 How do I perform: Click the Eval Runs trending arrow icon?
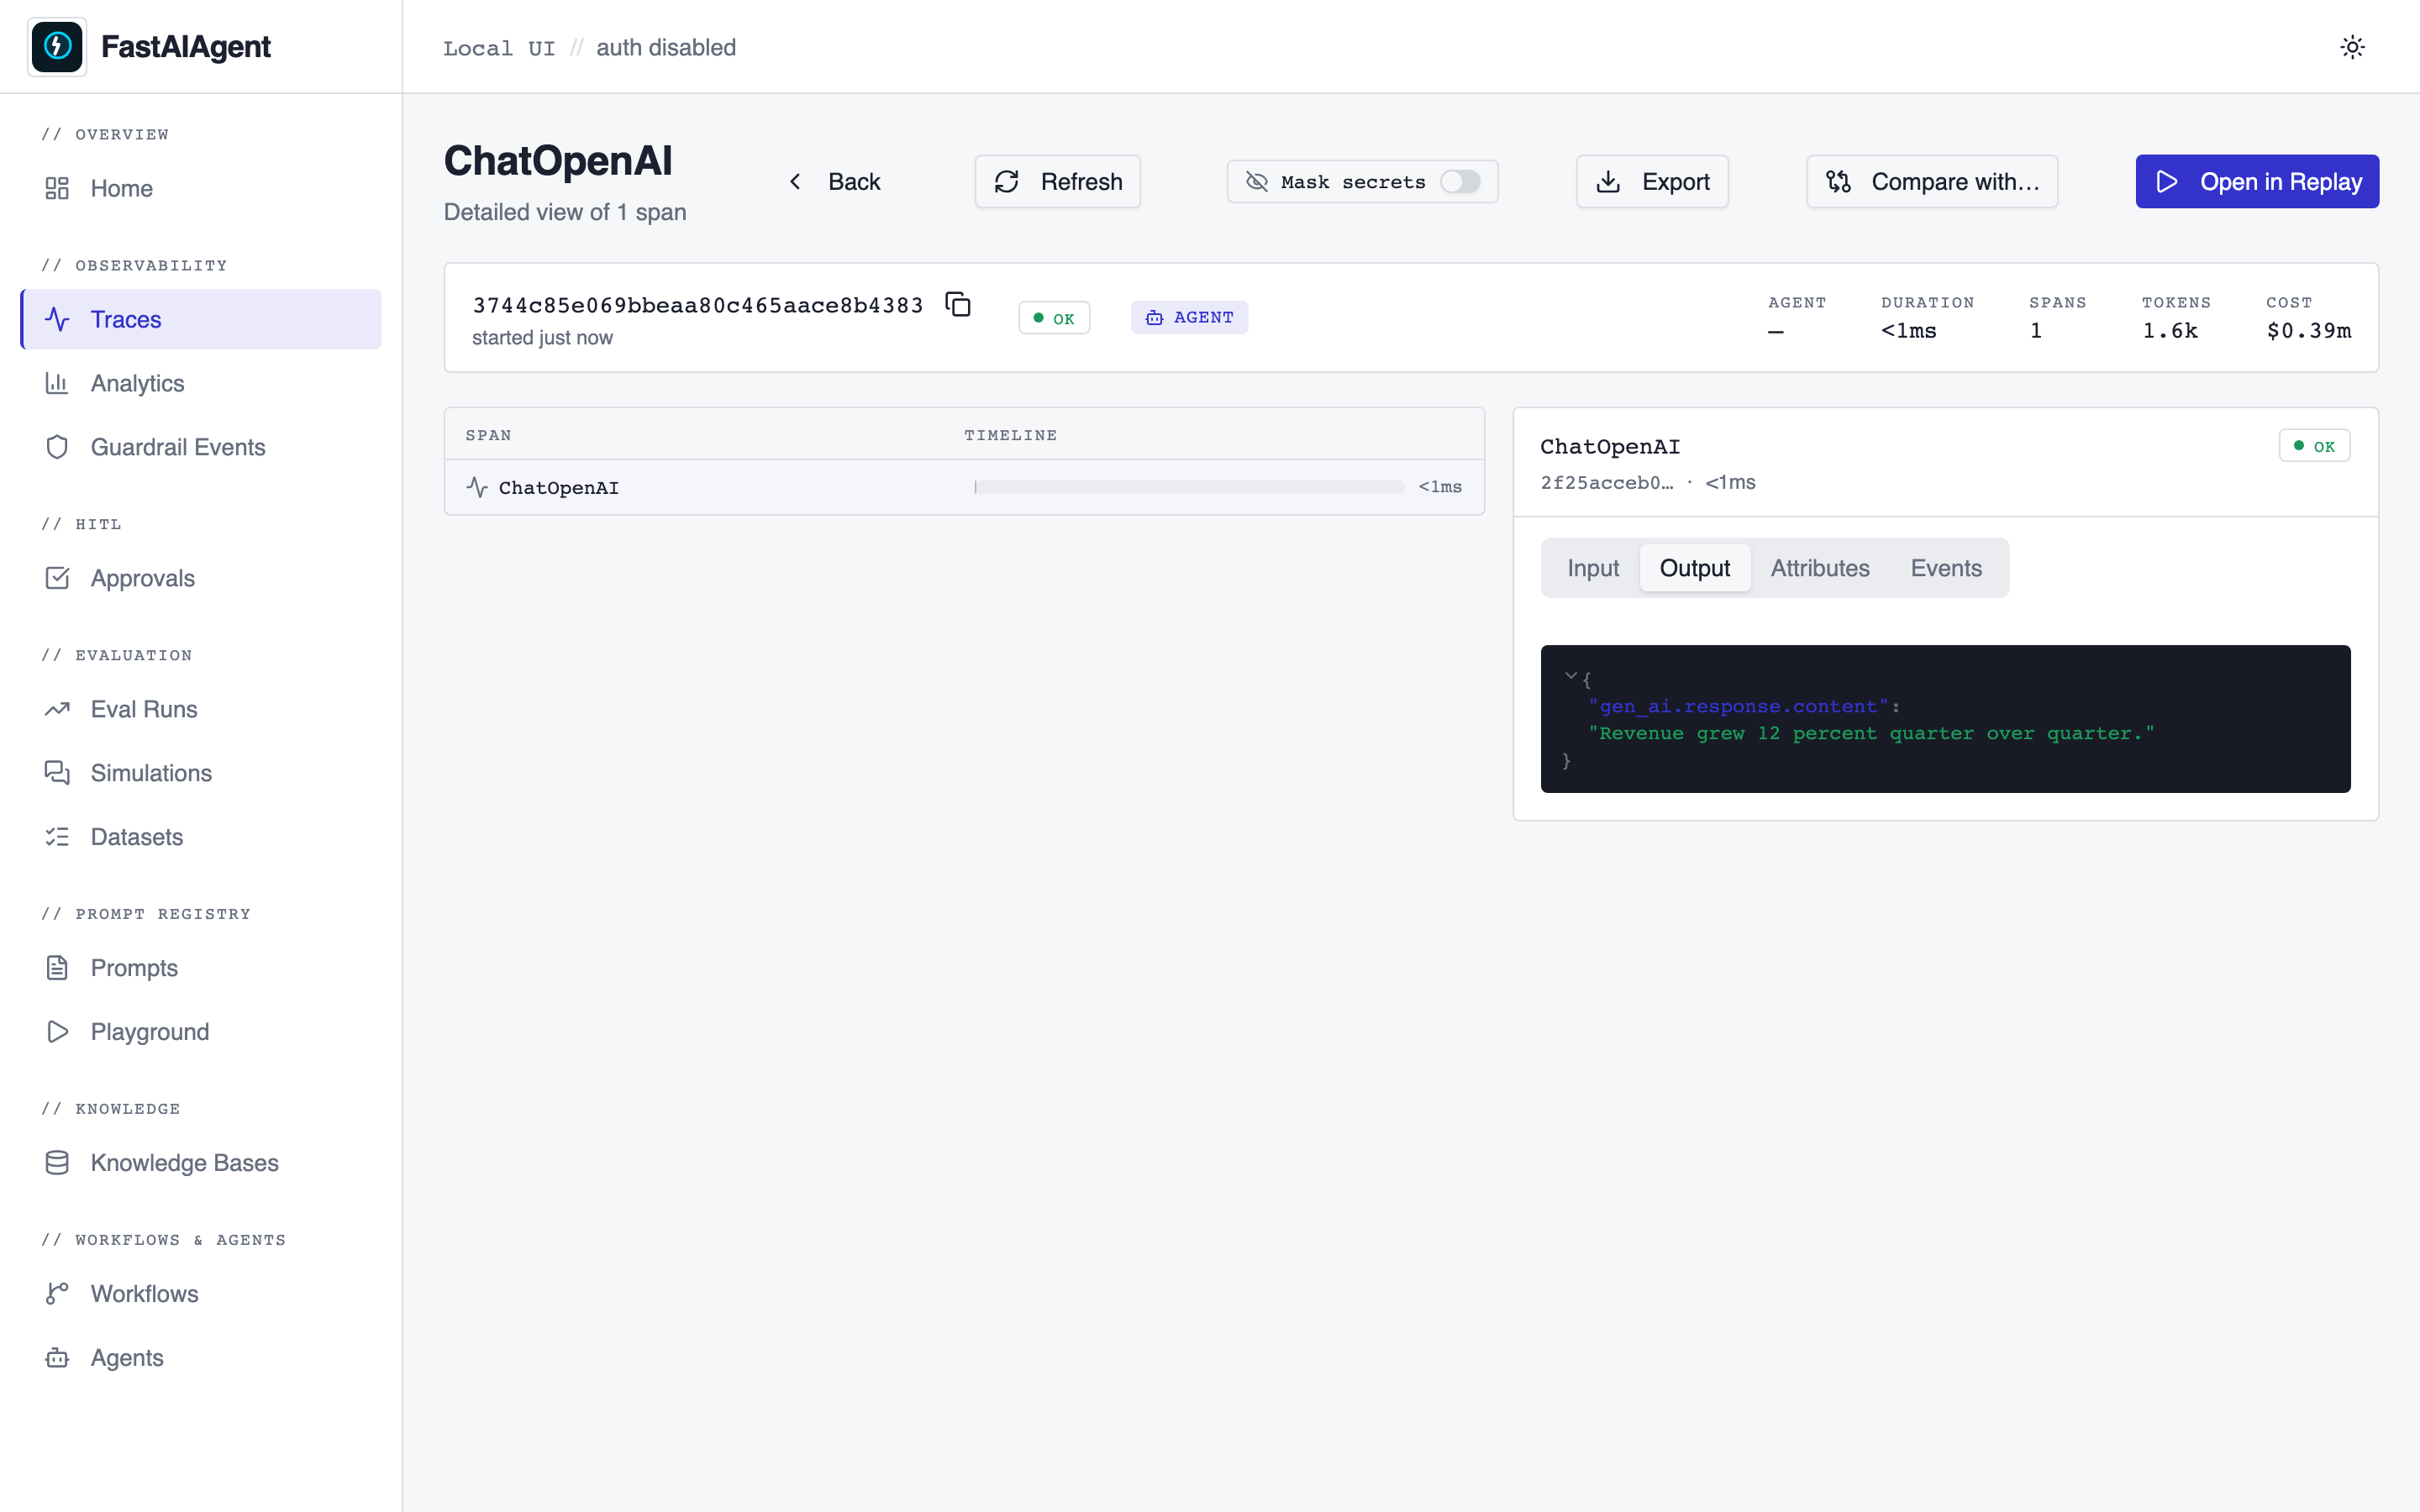pos(57,709)
